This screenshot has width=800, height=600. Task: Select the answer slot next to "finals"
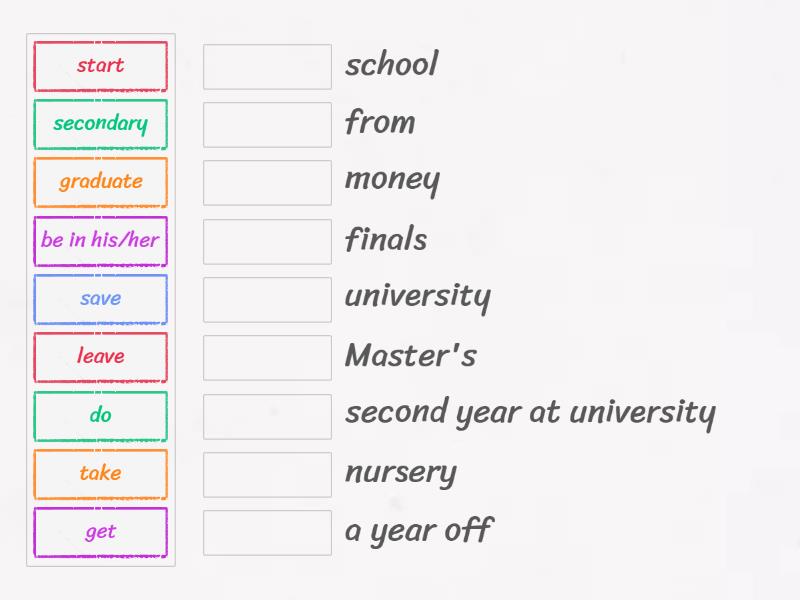[267, 240]
